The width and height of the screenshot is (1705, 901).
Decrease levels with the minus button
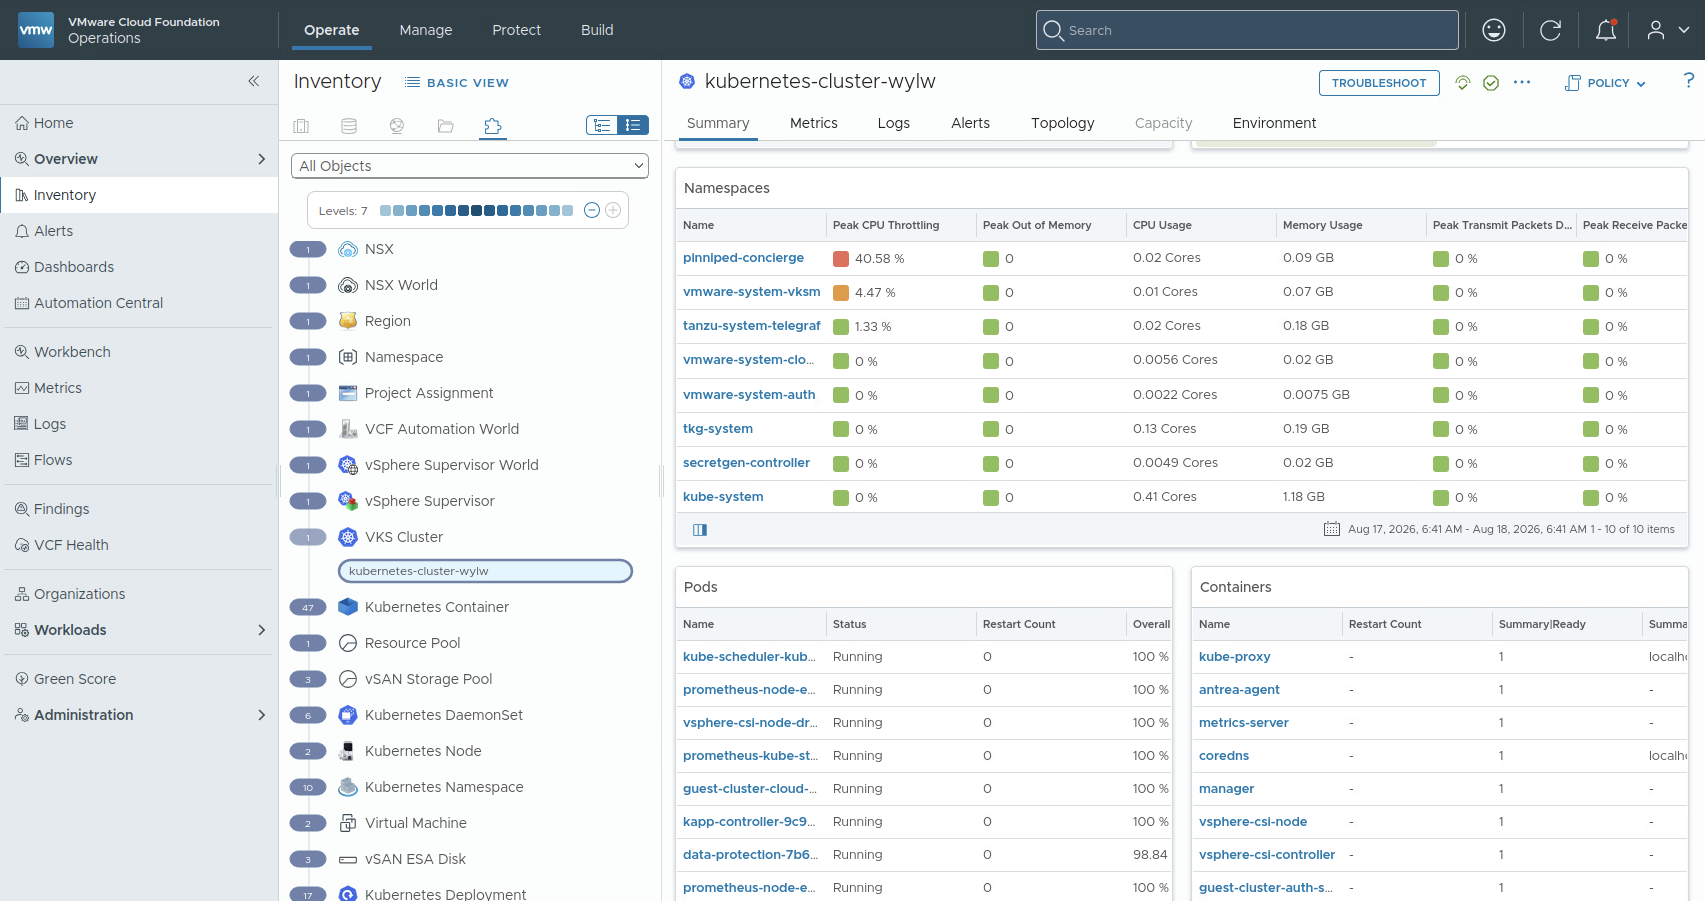(591, 210)
